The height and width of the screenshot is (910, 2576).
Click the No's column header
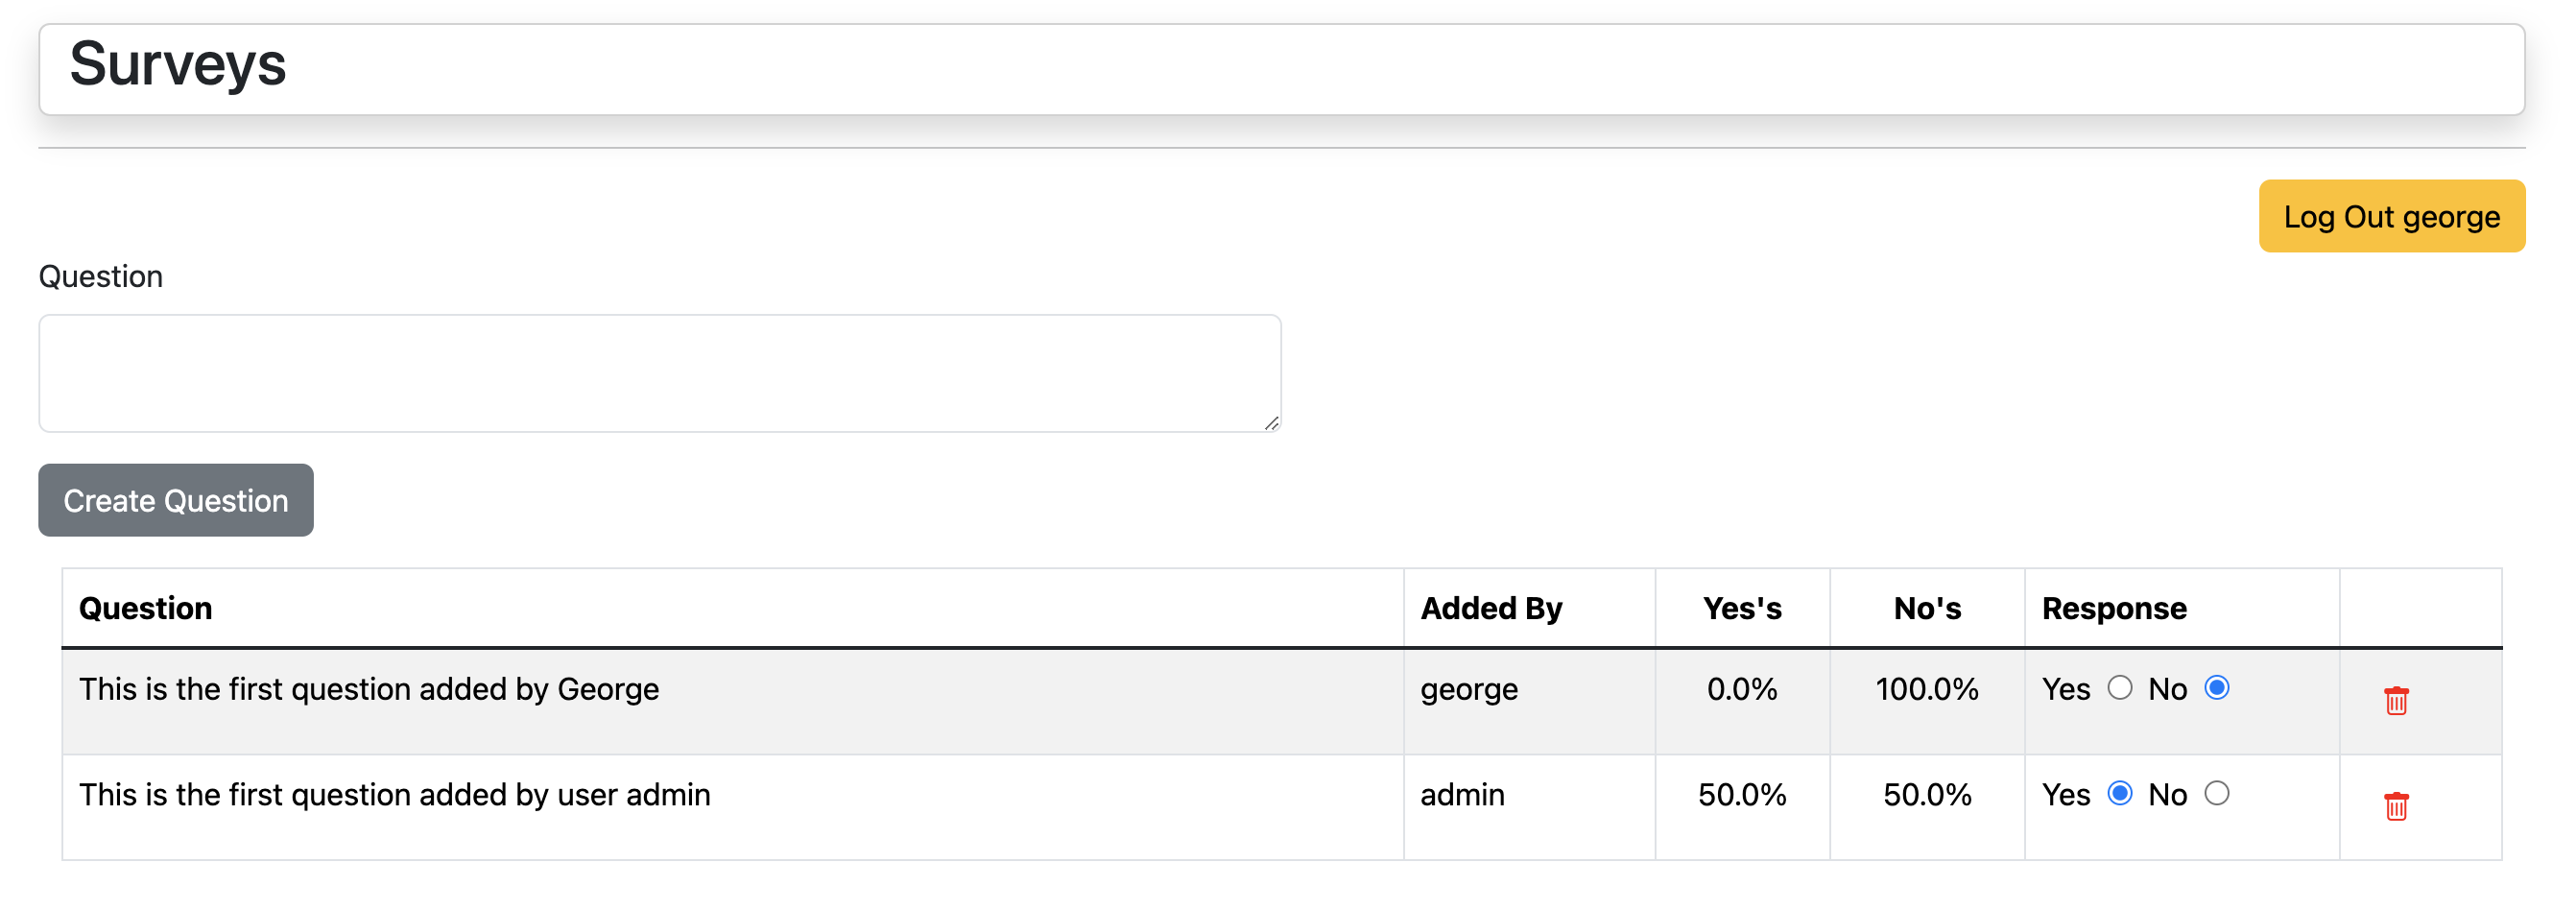pyautogui.click(x=1926, y=608)
